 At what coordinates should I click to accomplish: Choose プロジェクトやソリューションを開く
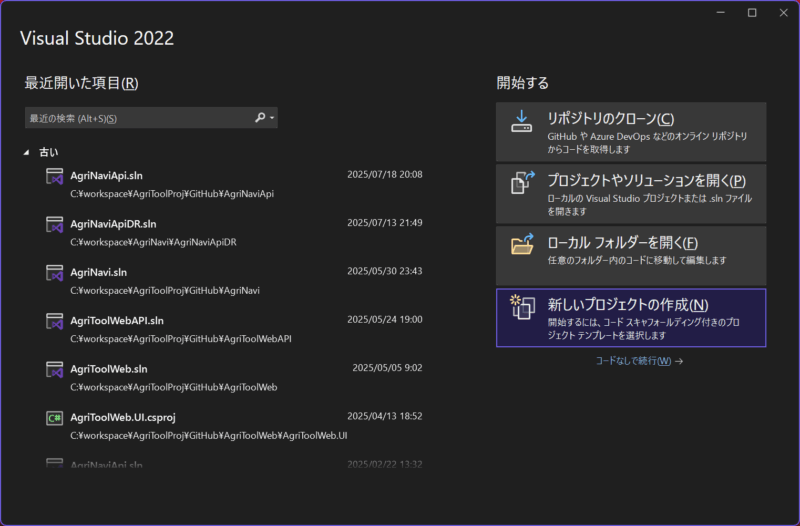point(631,192)
